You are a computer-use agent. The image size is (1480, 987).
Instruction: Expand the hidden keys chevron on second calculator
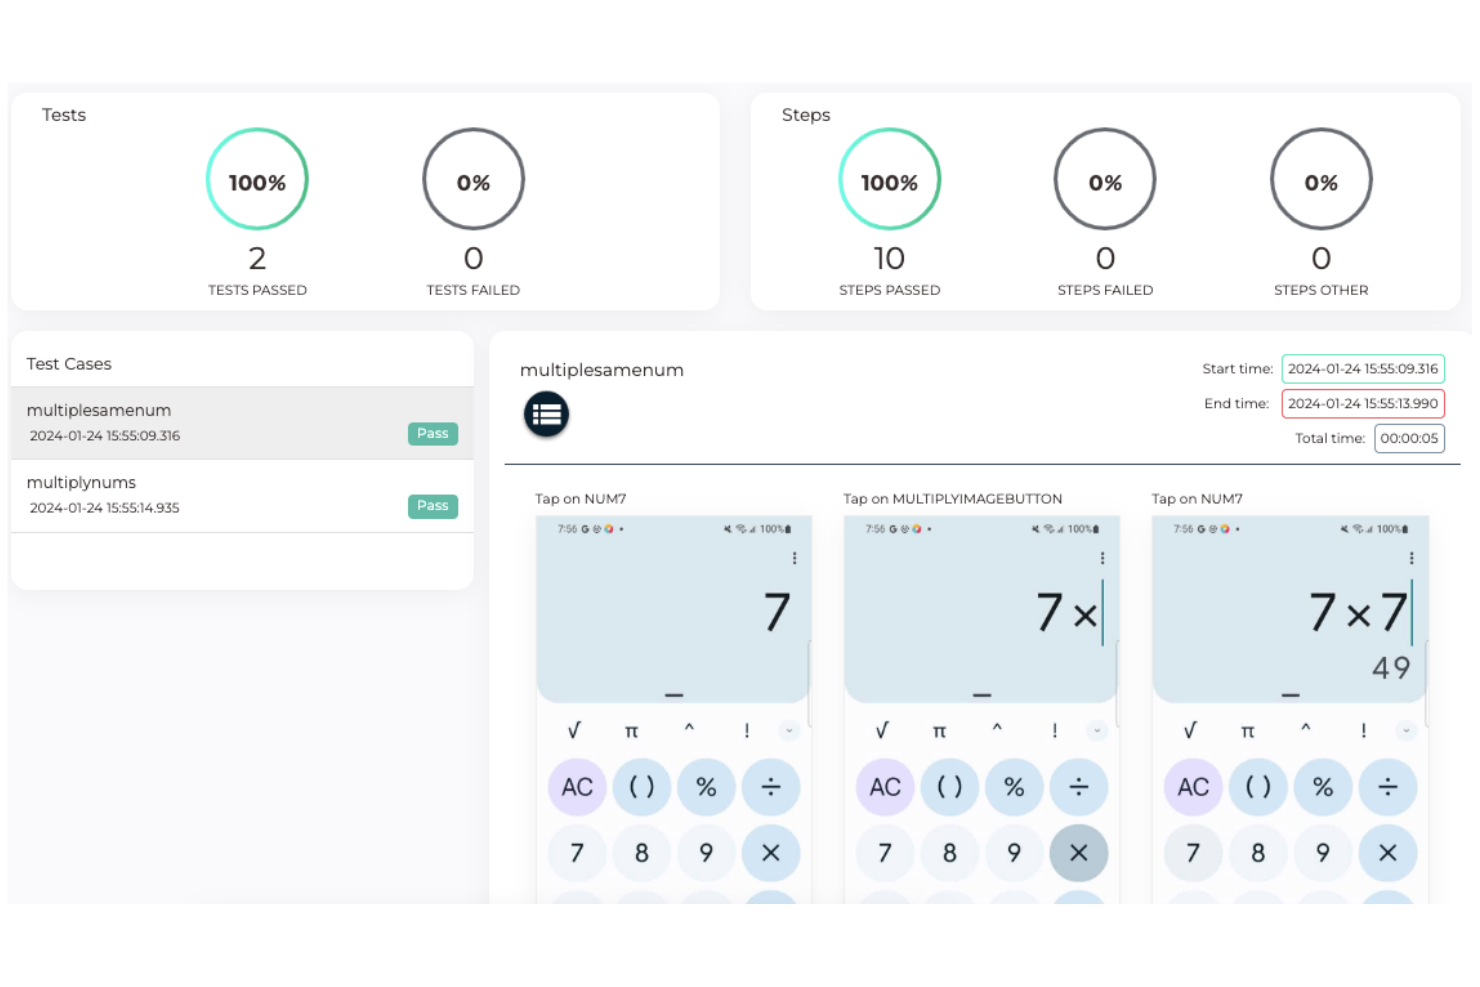click(1097, 731)
